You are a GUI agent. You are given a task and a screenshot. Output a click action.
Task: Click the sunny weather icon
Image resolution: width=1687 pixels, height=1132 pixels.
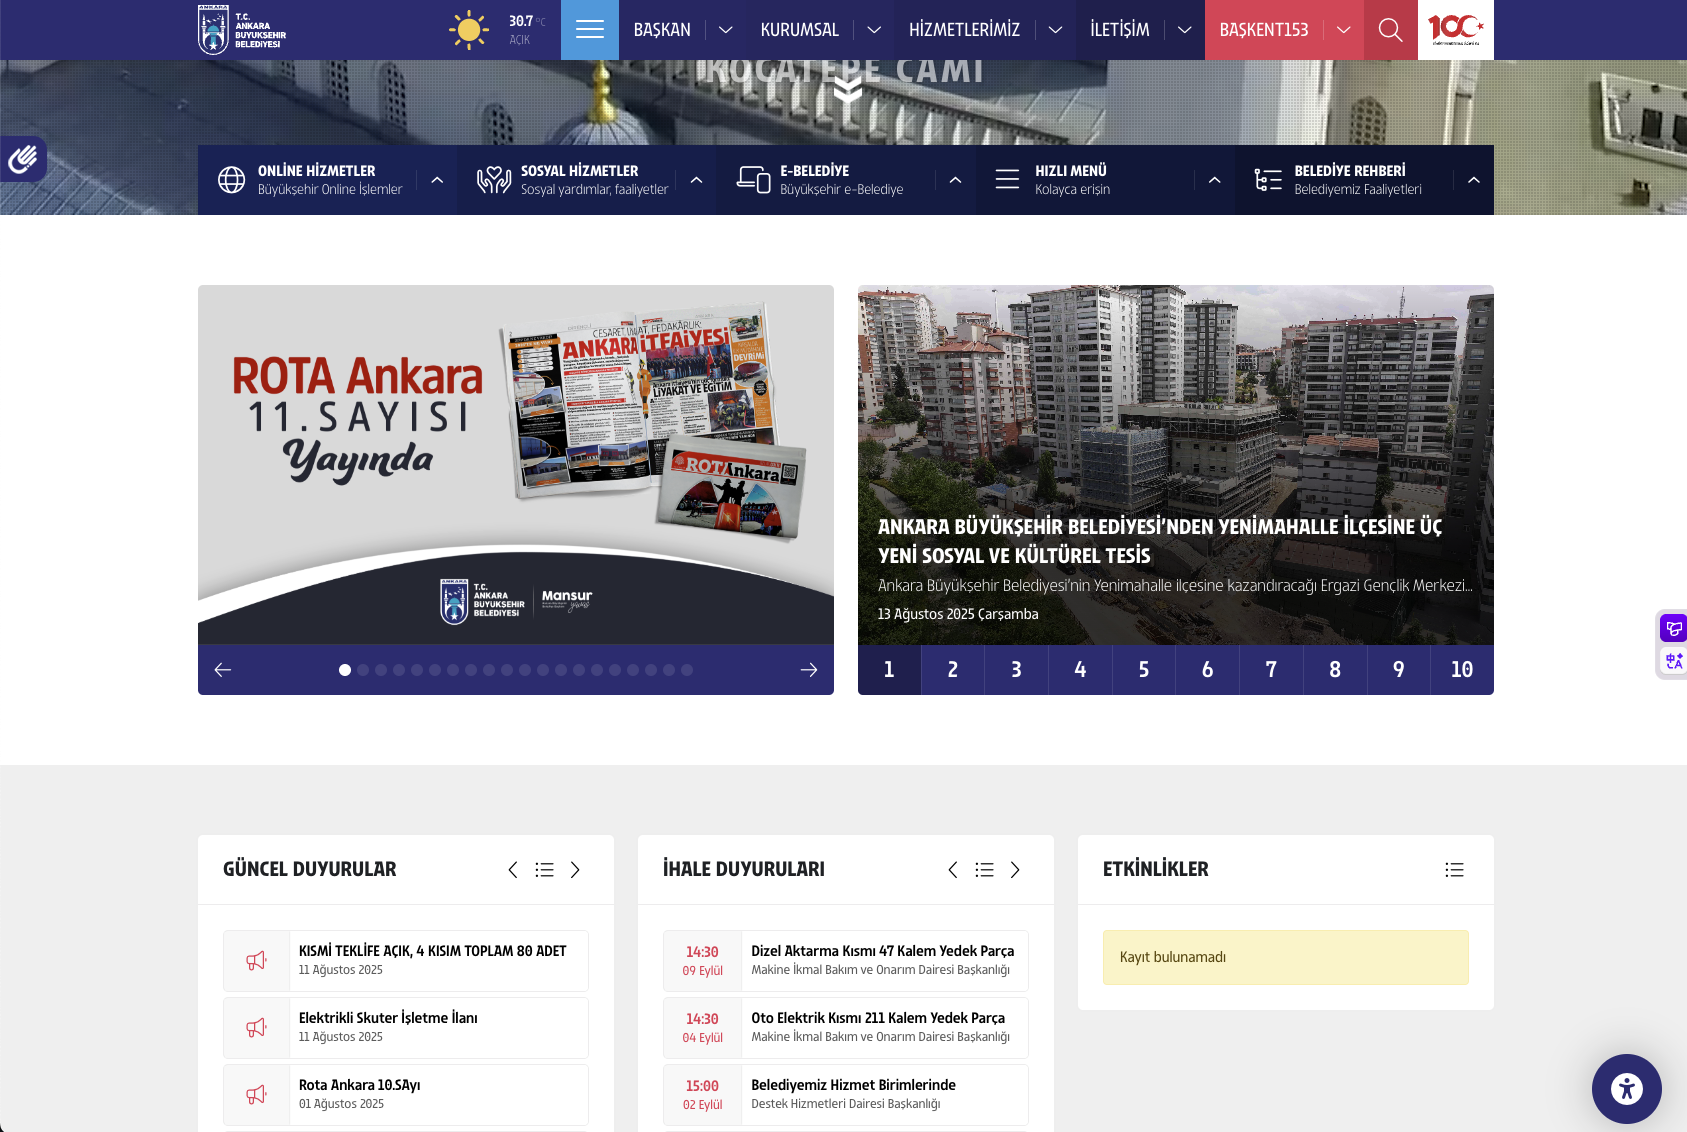[x=469, y=30]
